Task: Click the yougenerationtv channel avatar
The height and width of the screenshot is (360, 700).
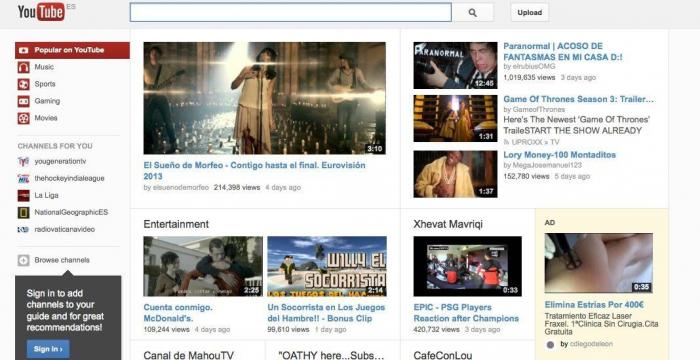Action: [24, 161]
